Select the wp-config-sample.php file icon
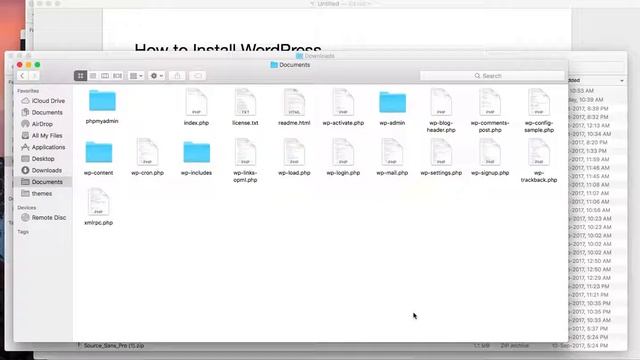The height and width of the screenshot is (360, 640). pos(539,102)
